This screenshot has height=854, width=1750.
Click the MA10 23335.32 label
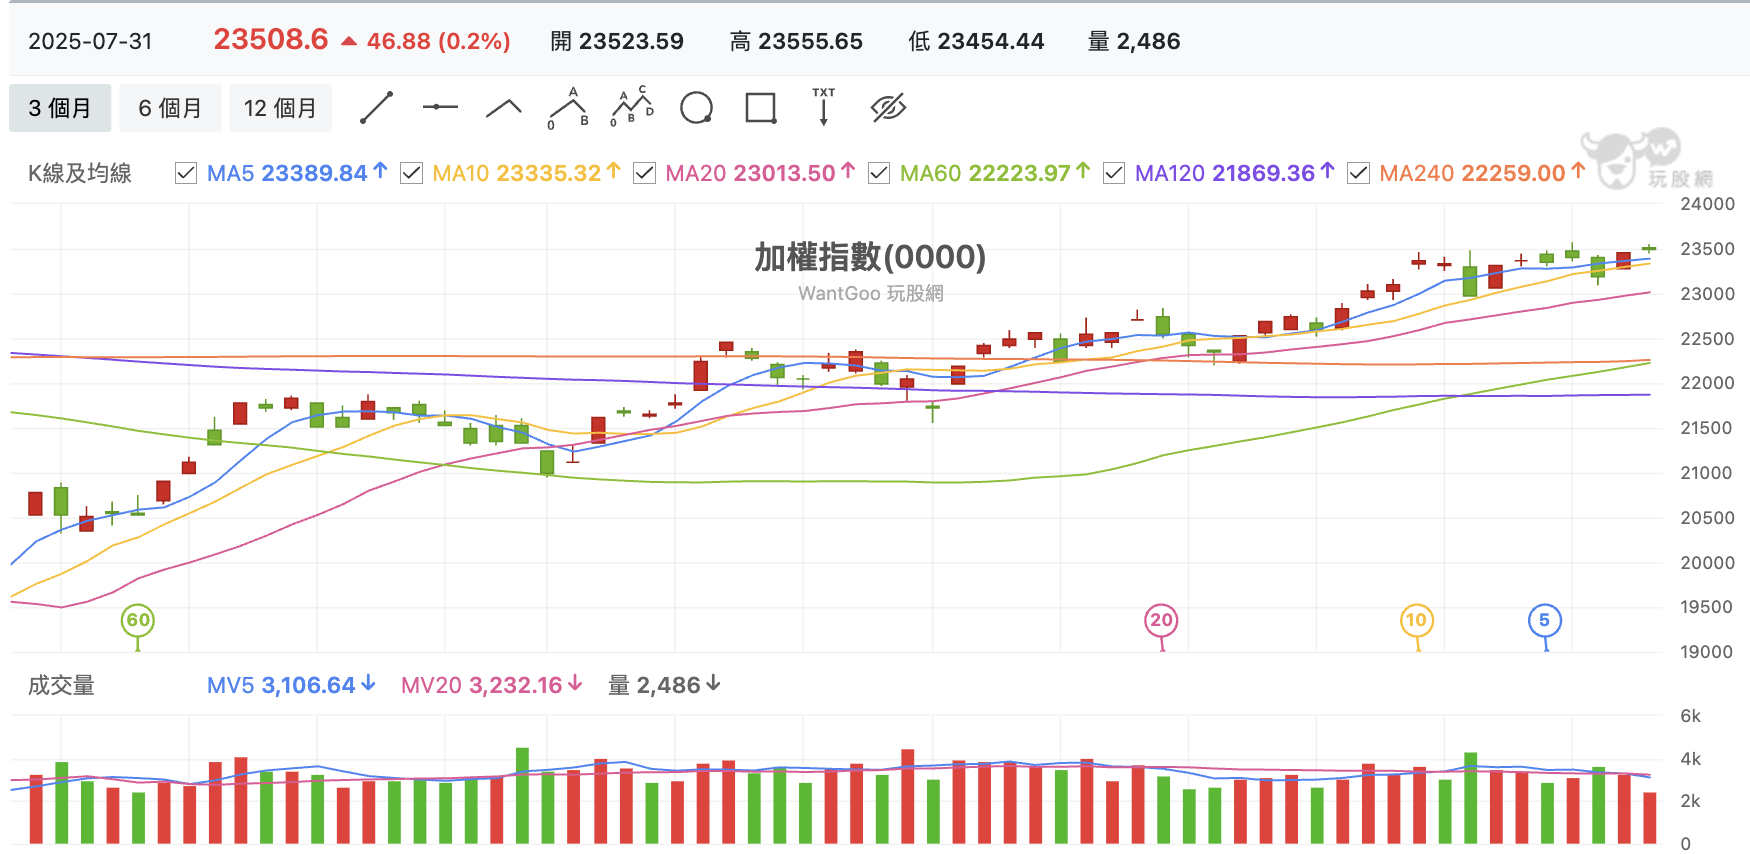[x=526, y=173]
